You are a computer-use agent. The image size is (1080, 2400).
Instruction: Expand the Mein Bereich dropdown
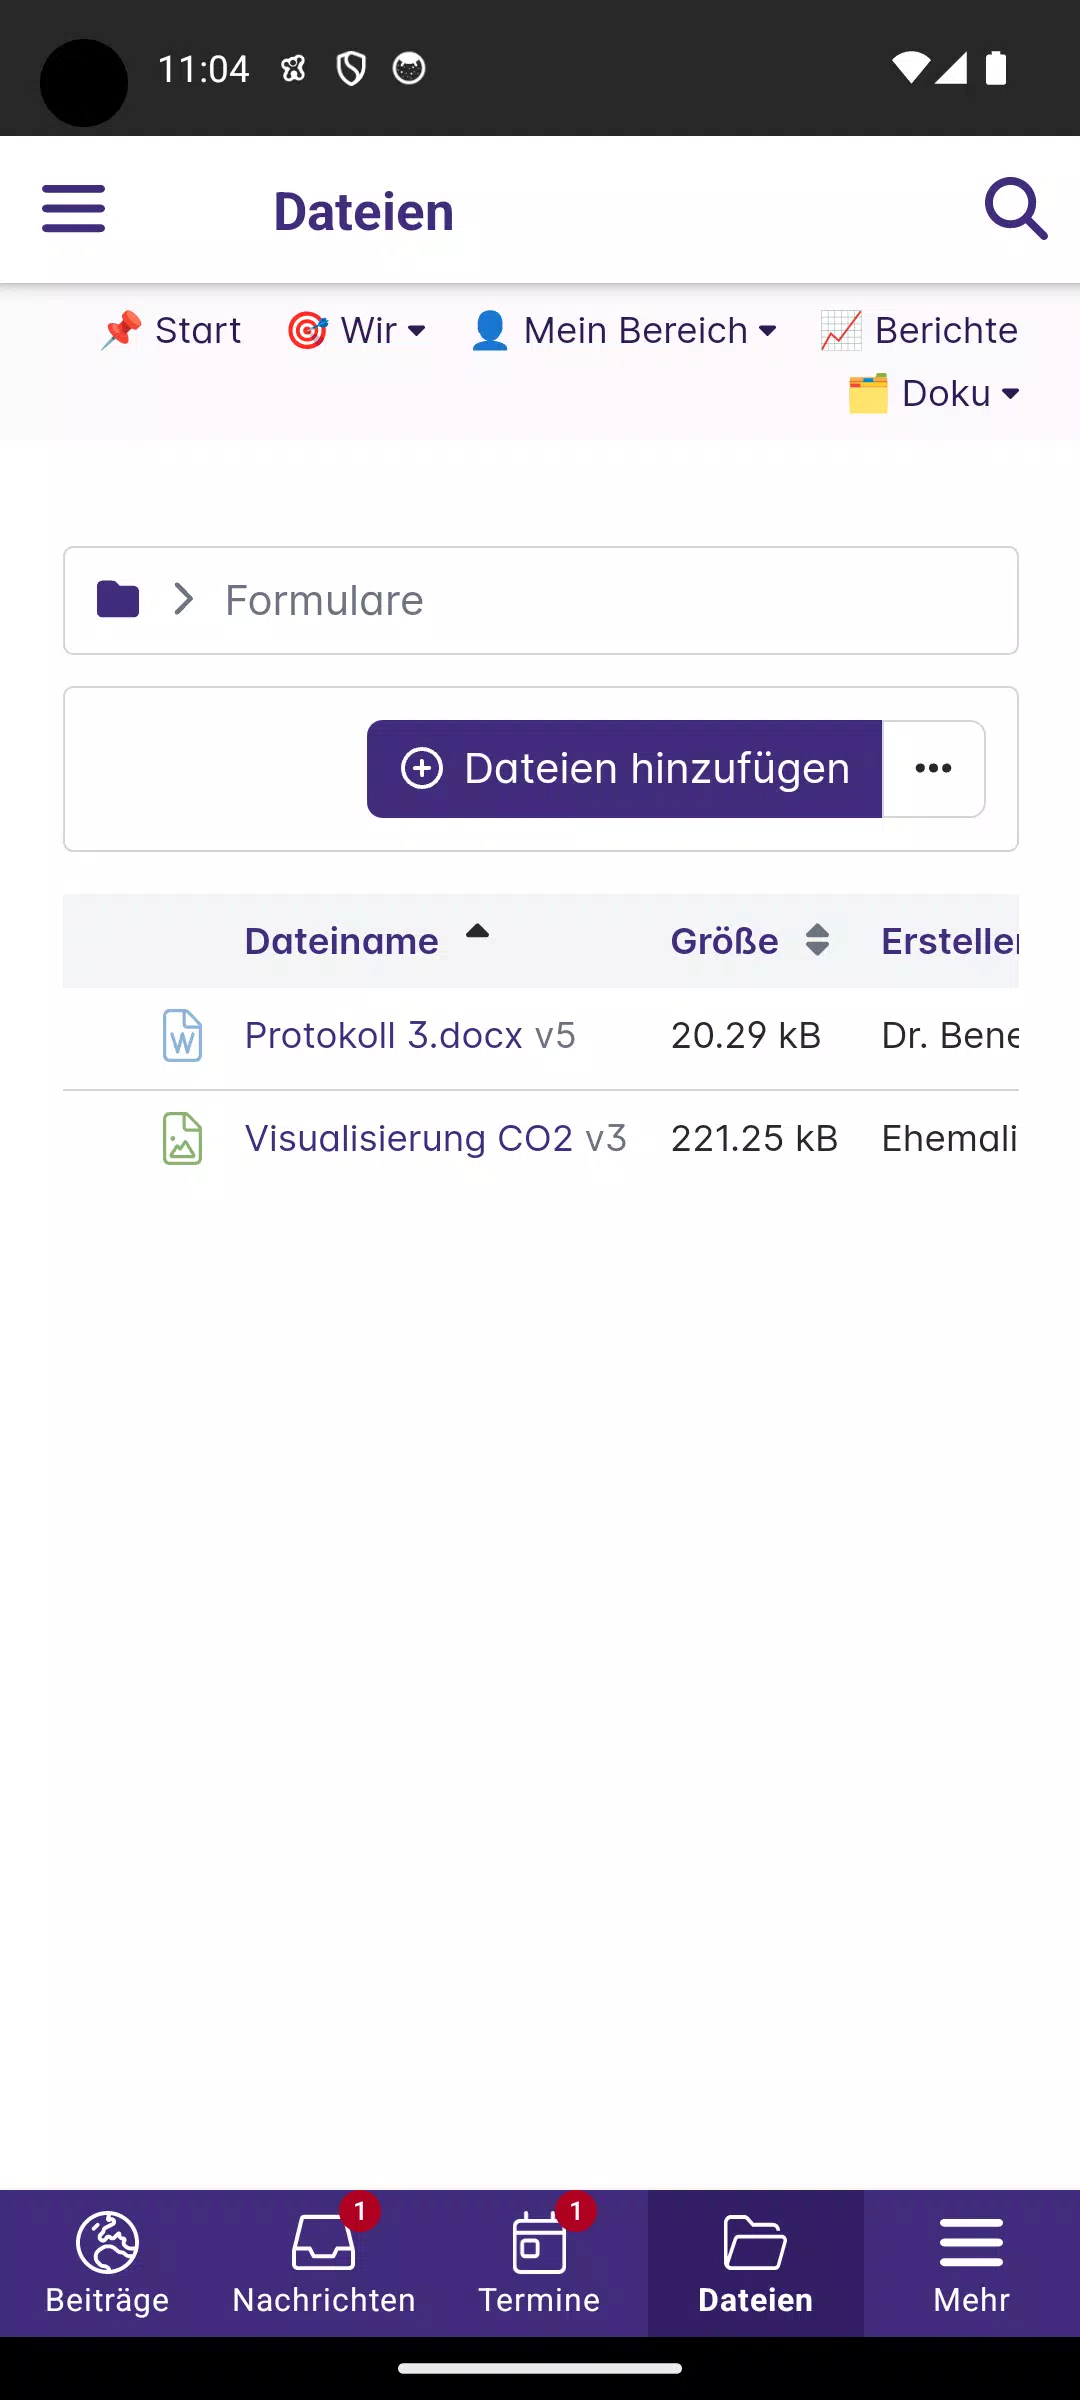pos(623,331)
